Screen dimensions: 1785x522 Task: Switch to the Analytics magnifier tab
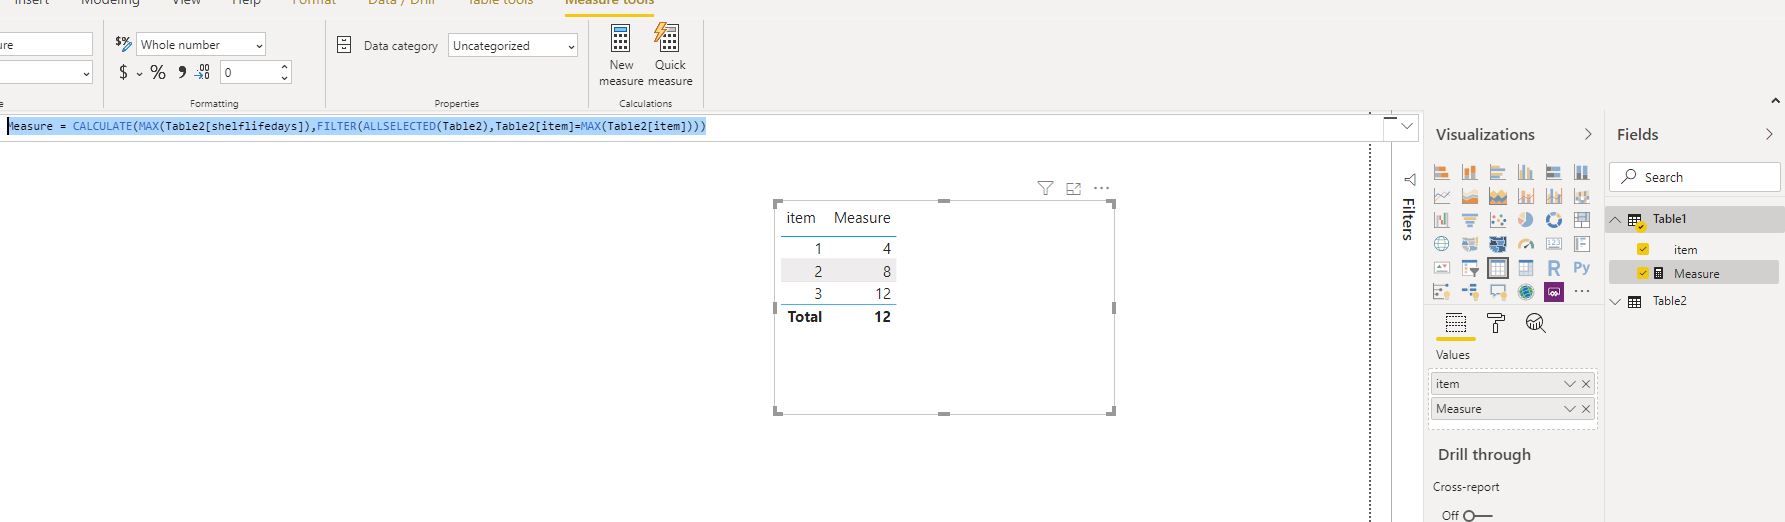click(x=1535, y=323)
